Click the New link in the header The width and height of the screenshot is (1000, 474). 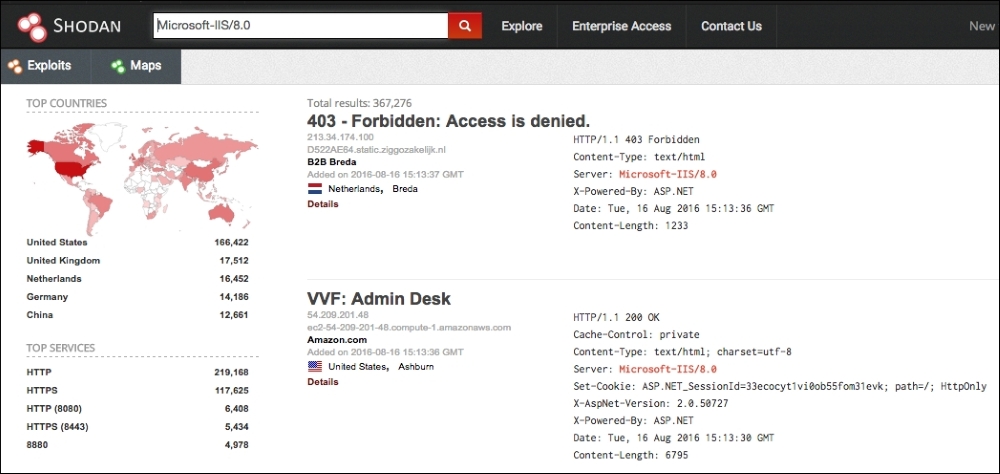pos(982,26)
